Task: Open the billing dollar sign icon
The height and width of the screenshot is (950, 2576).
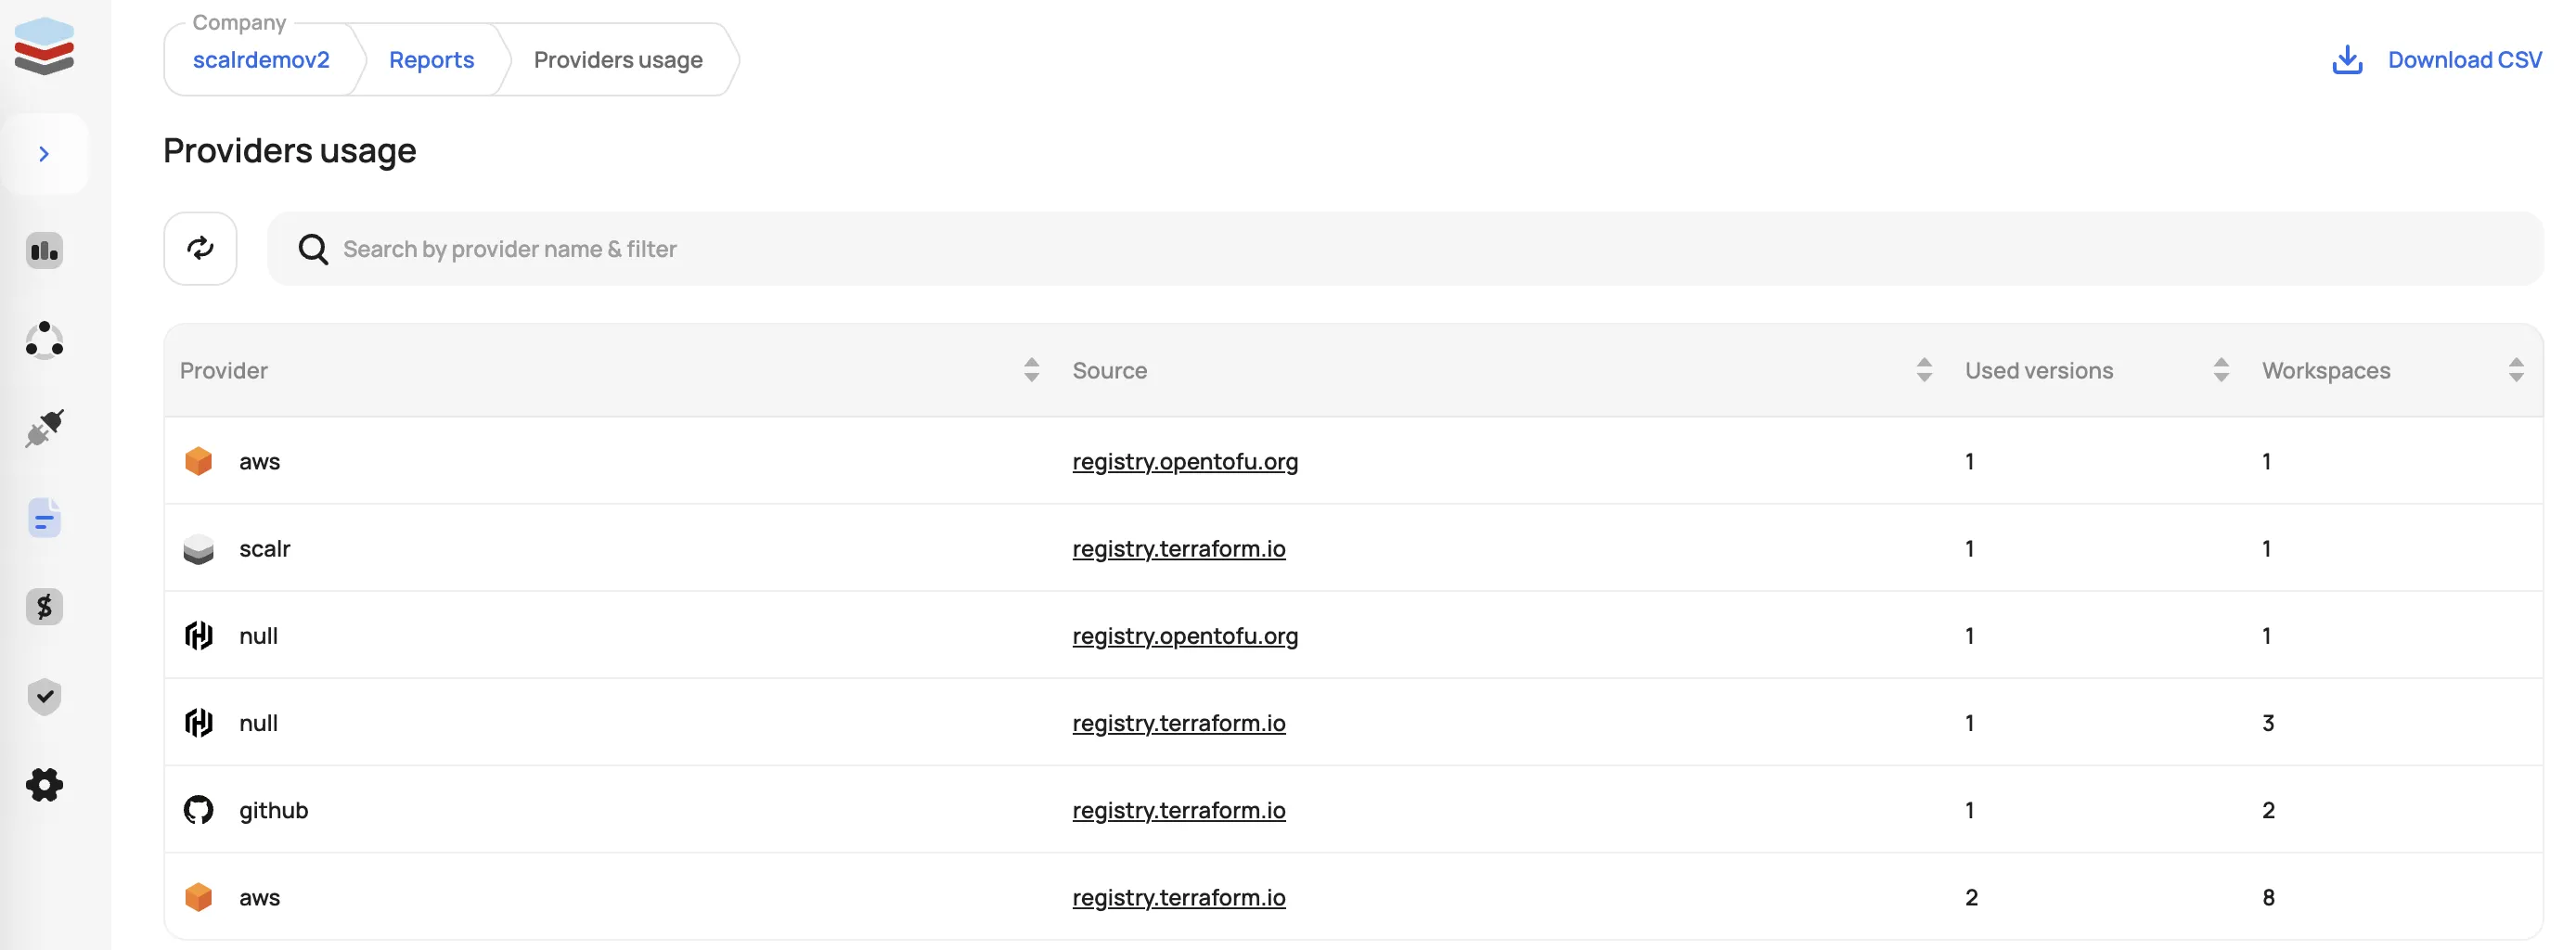Action: (x=44, y=607)
